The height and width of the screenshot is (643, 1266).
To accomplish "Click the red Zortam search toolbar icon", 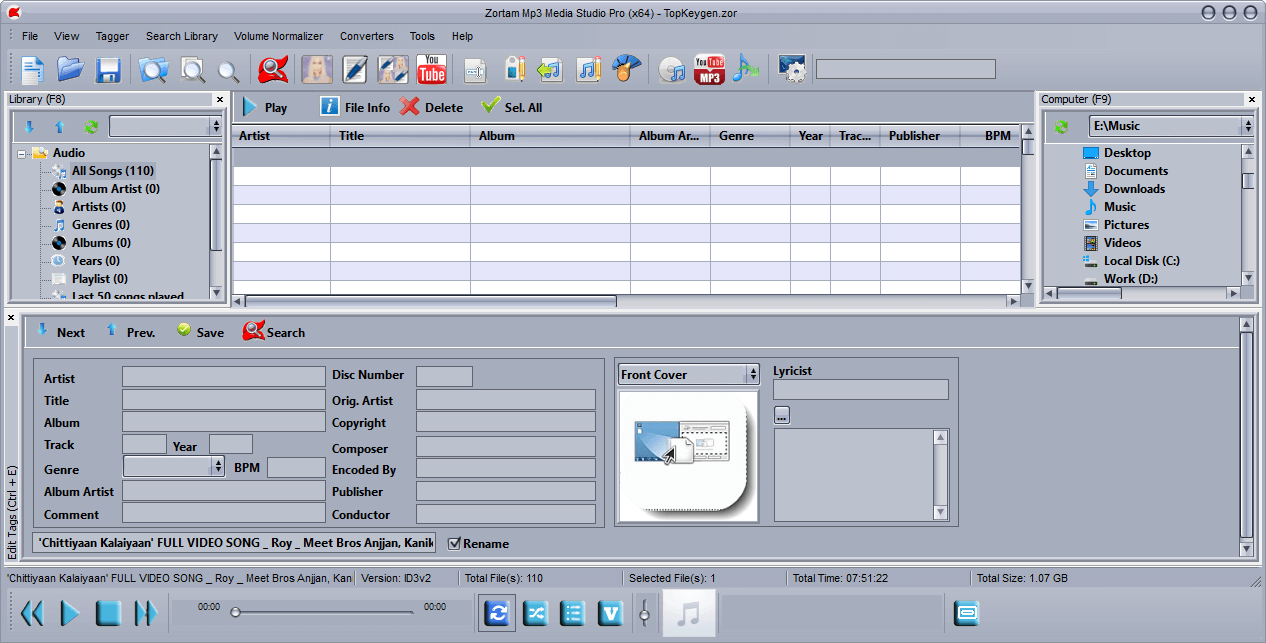I will 273,69.
